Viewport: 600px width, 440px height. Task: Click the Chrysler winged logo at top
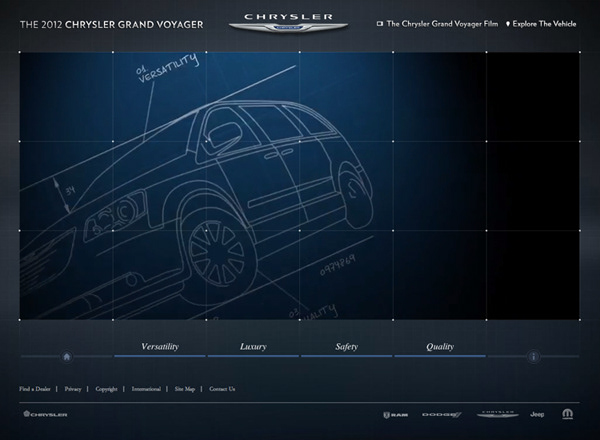pos(289,23)
